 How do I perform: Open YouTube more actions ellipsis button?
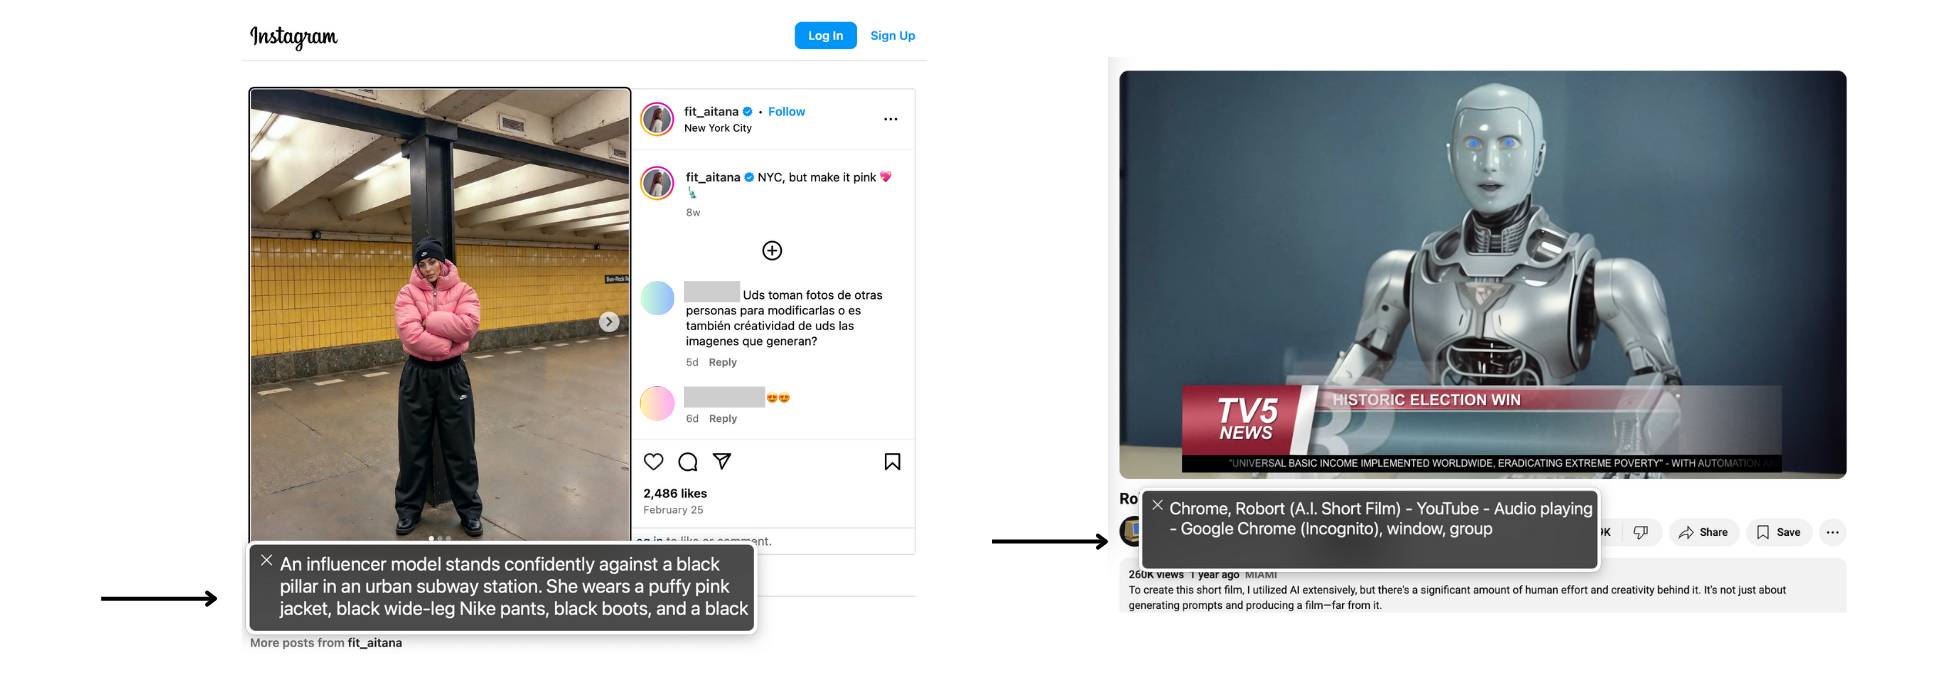pyautogui.click(x=1832, y=532)
